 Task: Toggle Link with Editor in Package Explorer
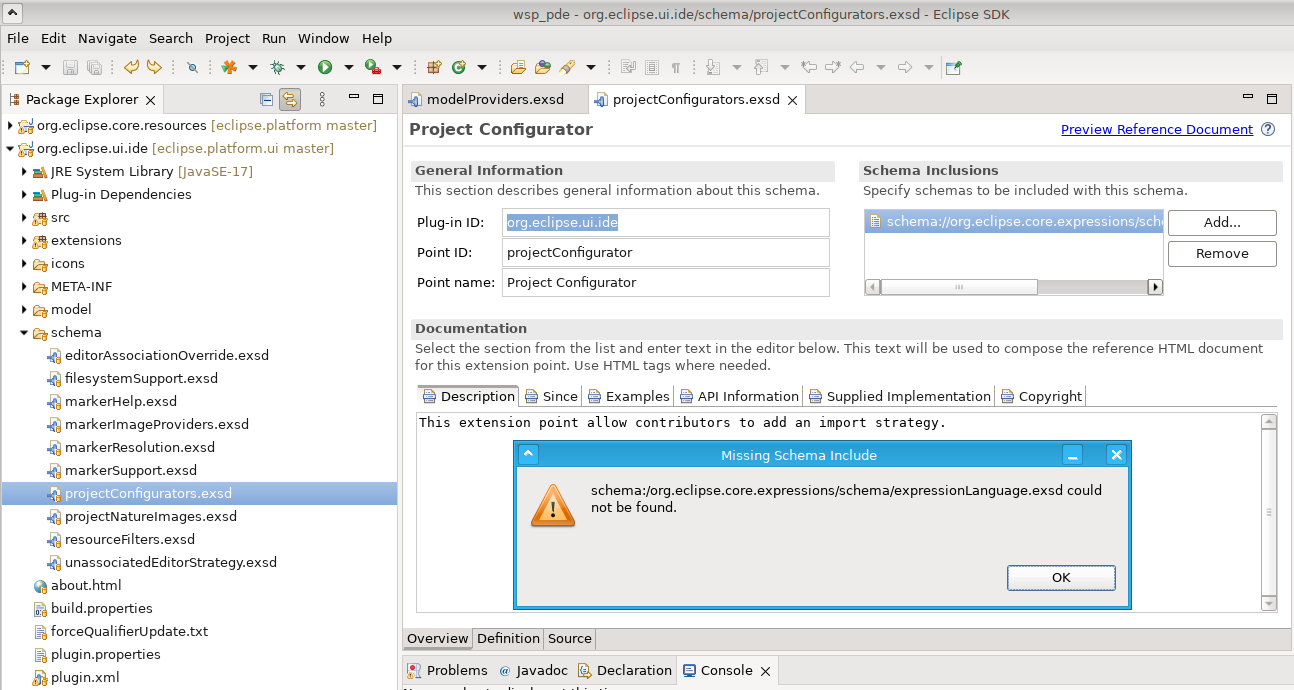(x=289, y=99)
